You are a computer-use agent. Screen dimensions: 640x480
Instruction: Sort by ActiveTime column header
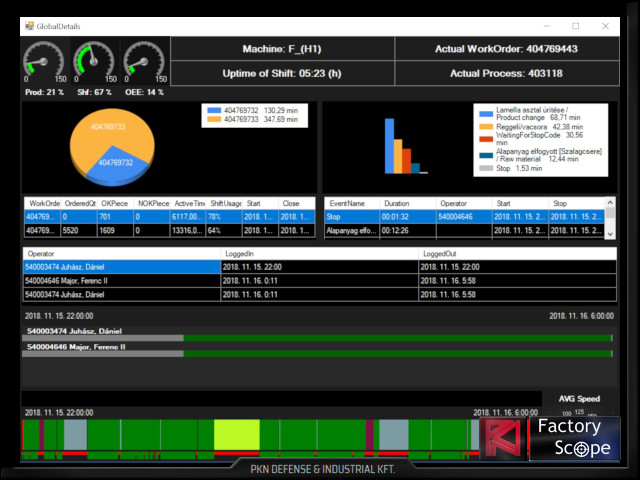pyautogui.click(x=188, y=203)
